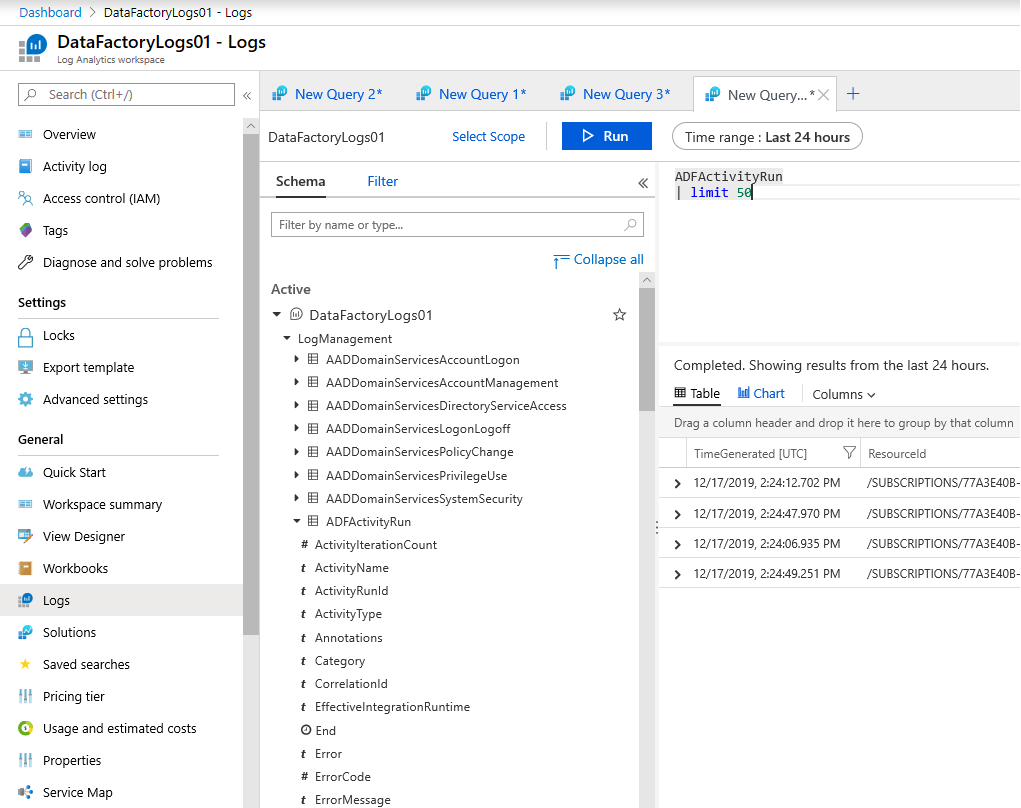Expand the AADDomainServicesAccountLogon table
This screenshot has height=808, width=1021.
pos(297,360)
